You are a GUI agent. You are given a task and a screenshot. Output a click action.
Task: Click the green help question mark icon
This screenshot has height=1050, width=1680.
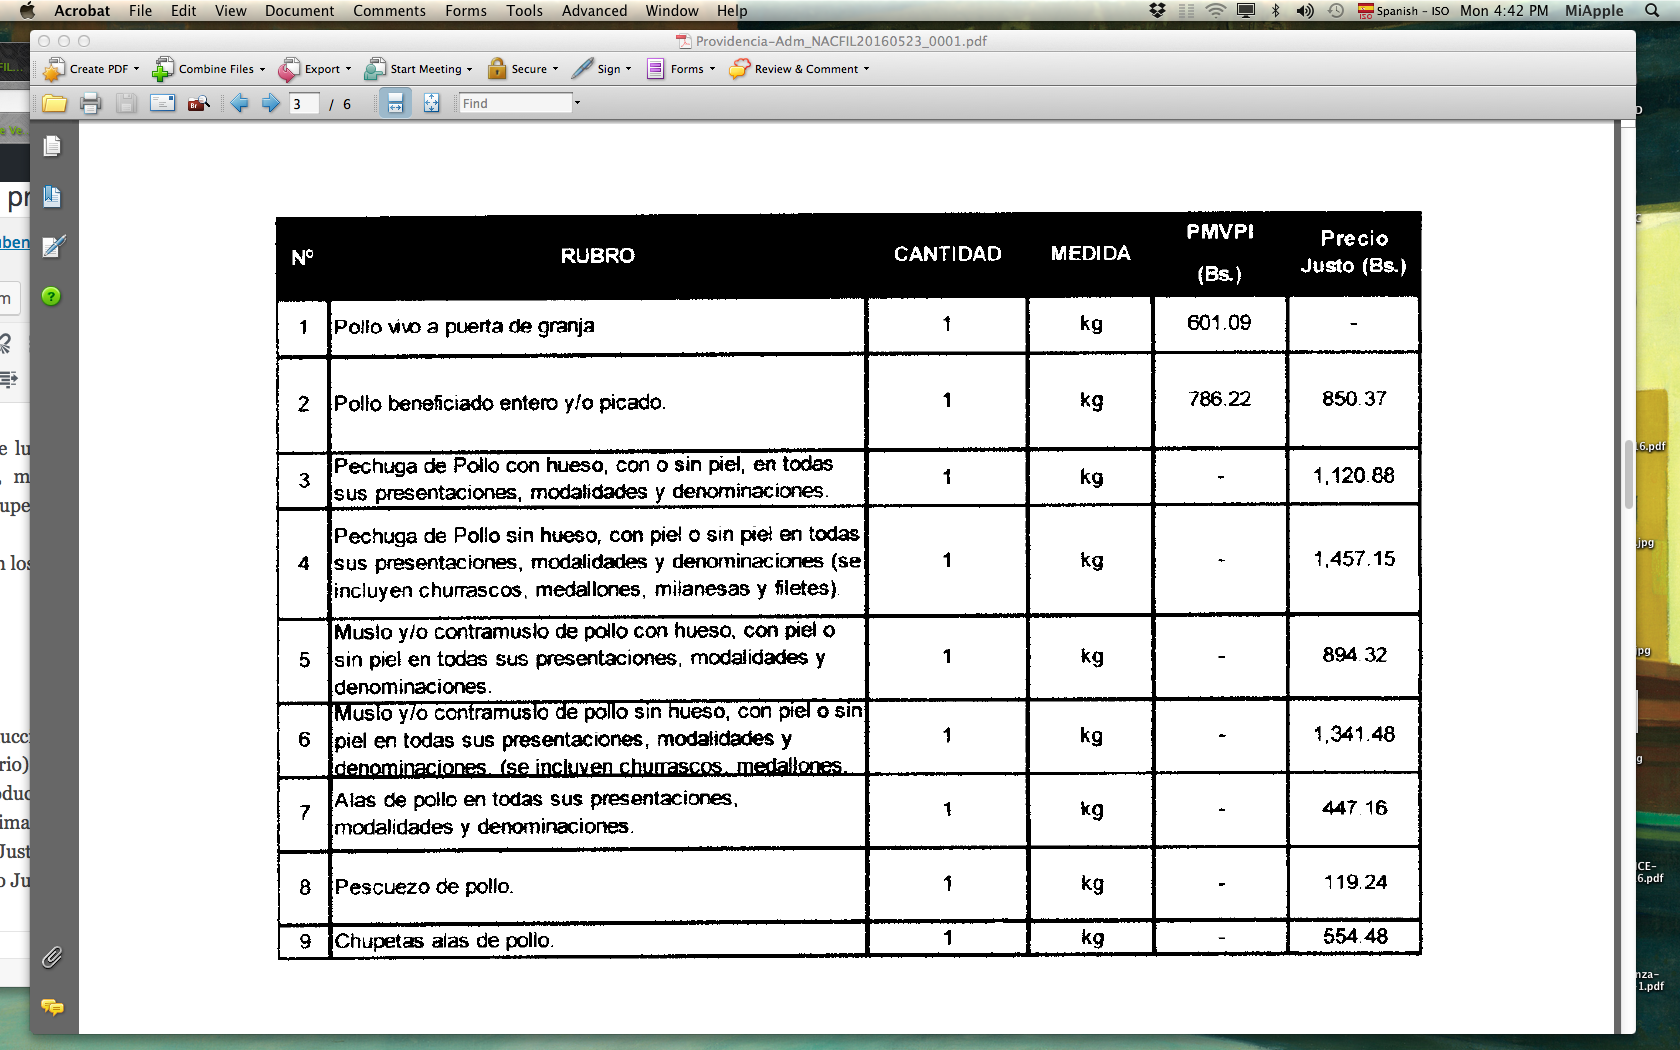coord(51,296)
